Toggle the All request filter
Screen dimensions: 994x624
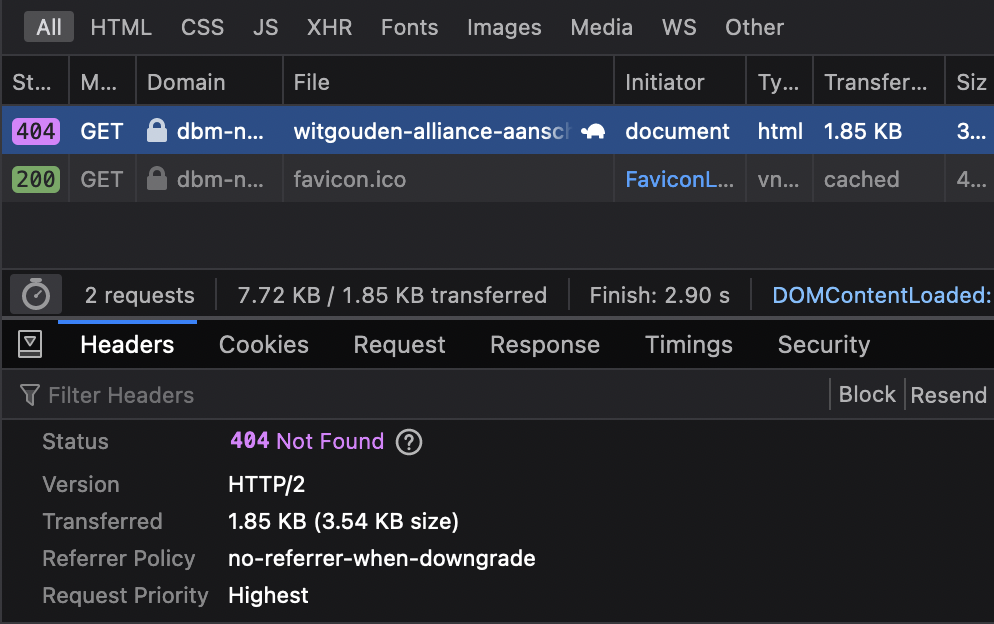[48, 27]
